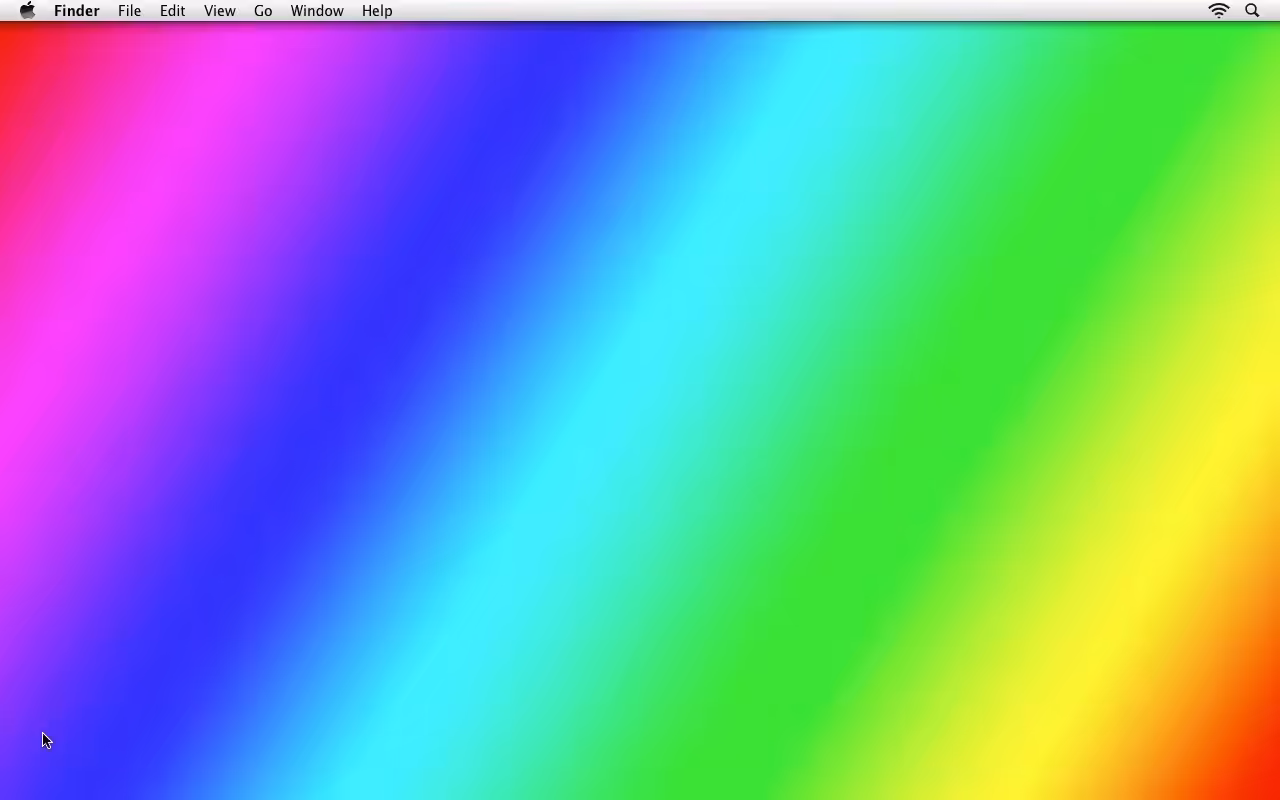Open the View menu
Image resolution: width=1280 pixels, height=800 pixels.
(x=219, y=11)
